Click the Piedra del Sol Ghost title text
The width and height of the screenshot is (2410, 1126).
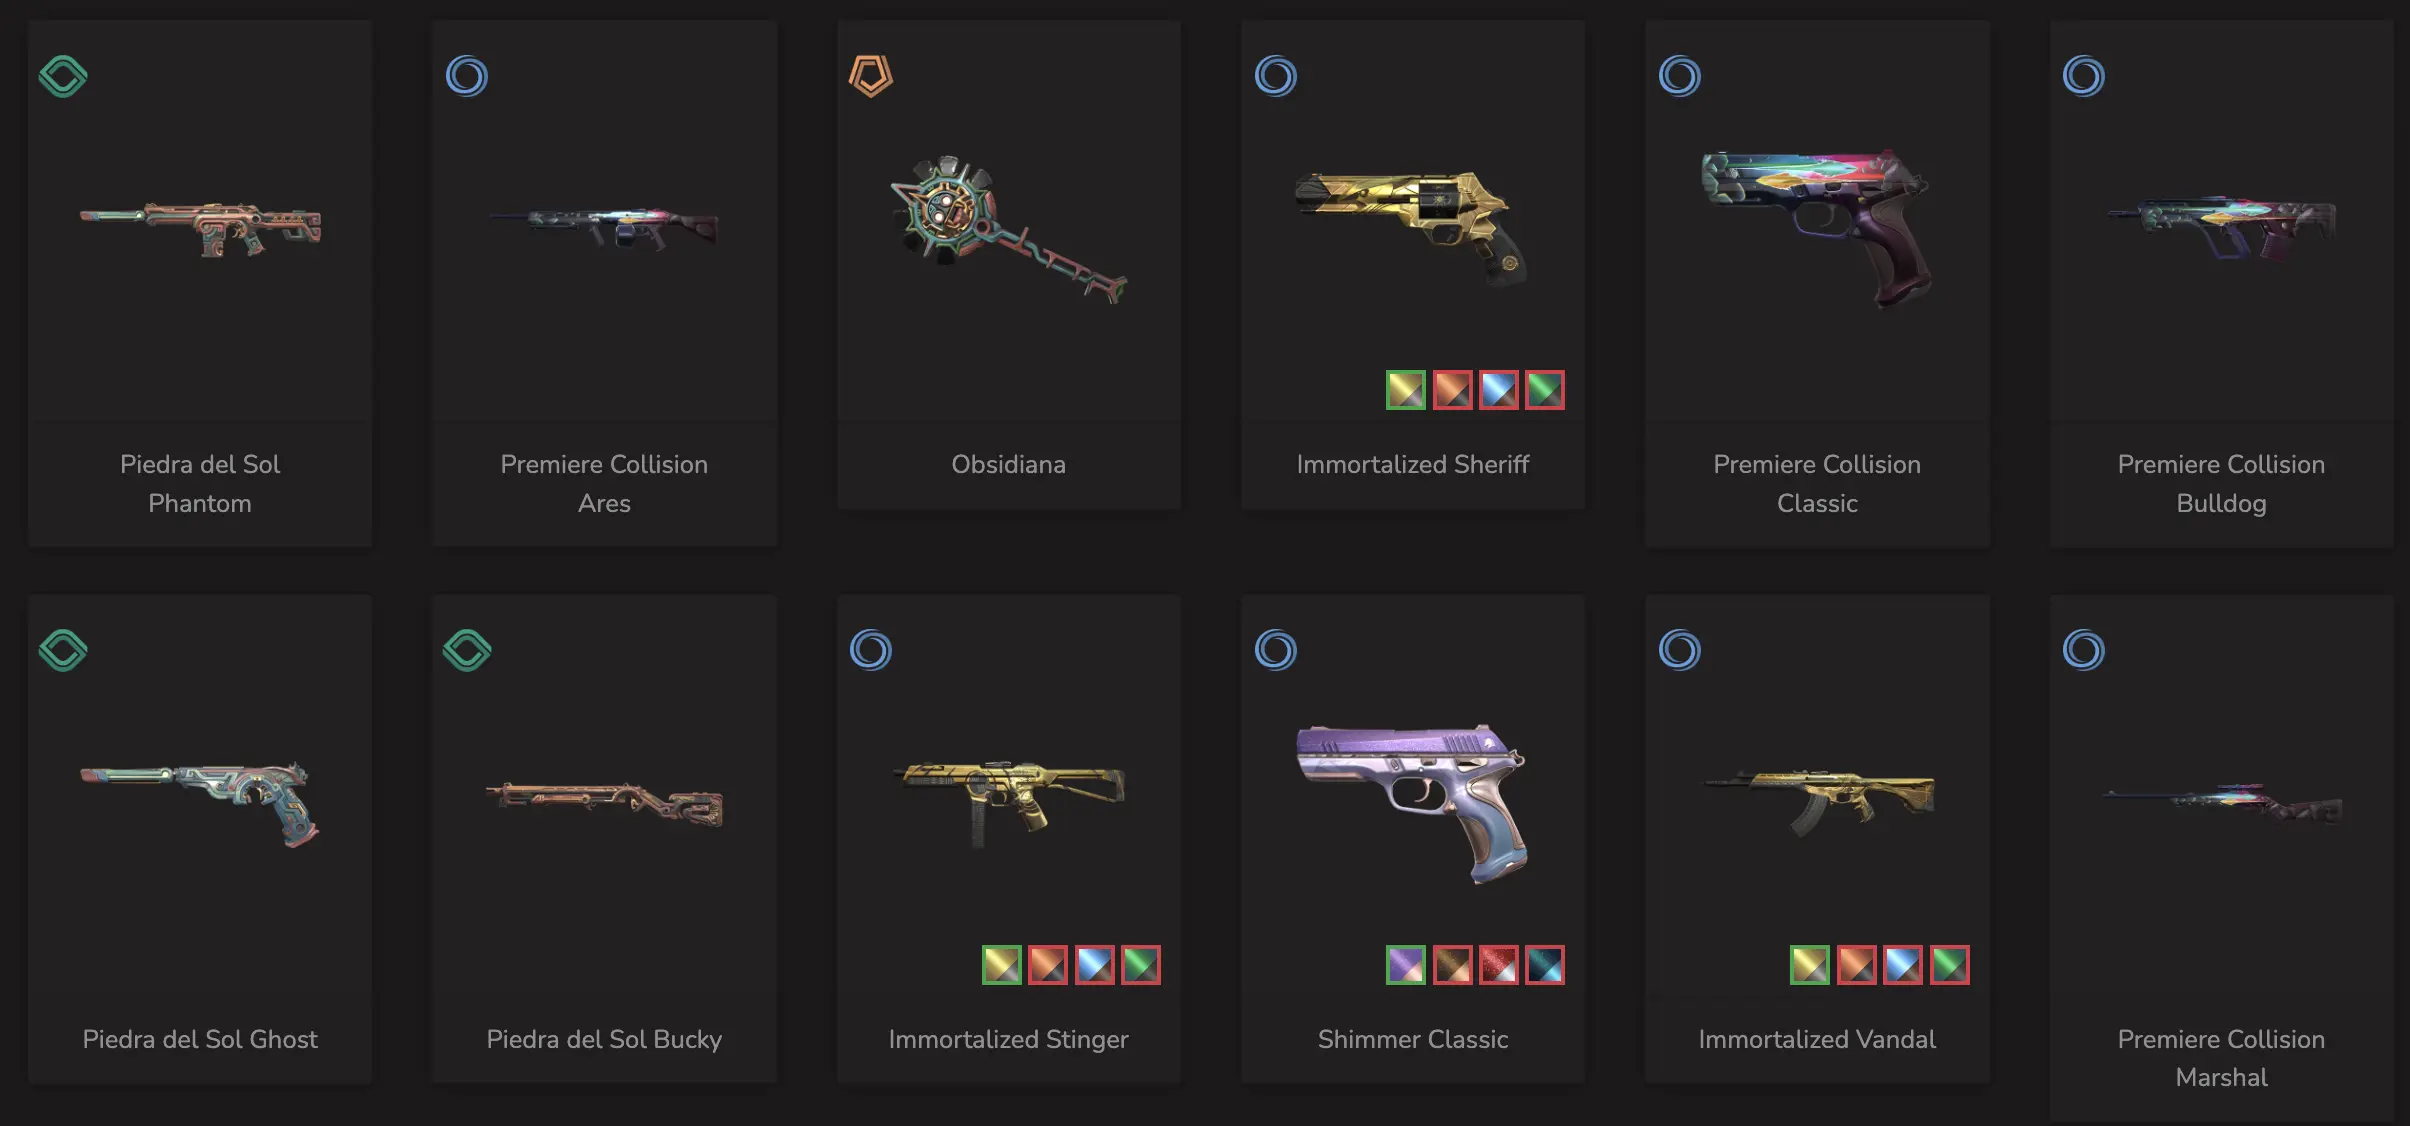tap(200, 1040)
